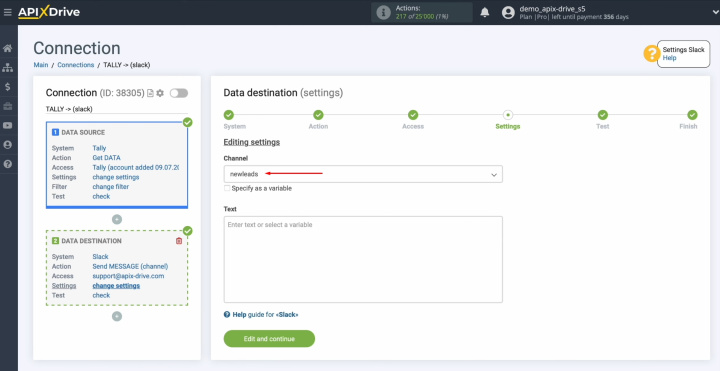Click the connection document copy icon
Screen dimensions: 720x371
[150, 93]
